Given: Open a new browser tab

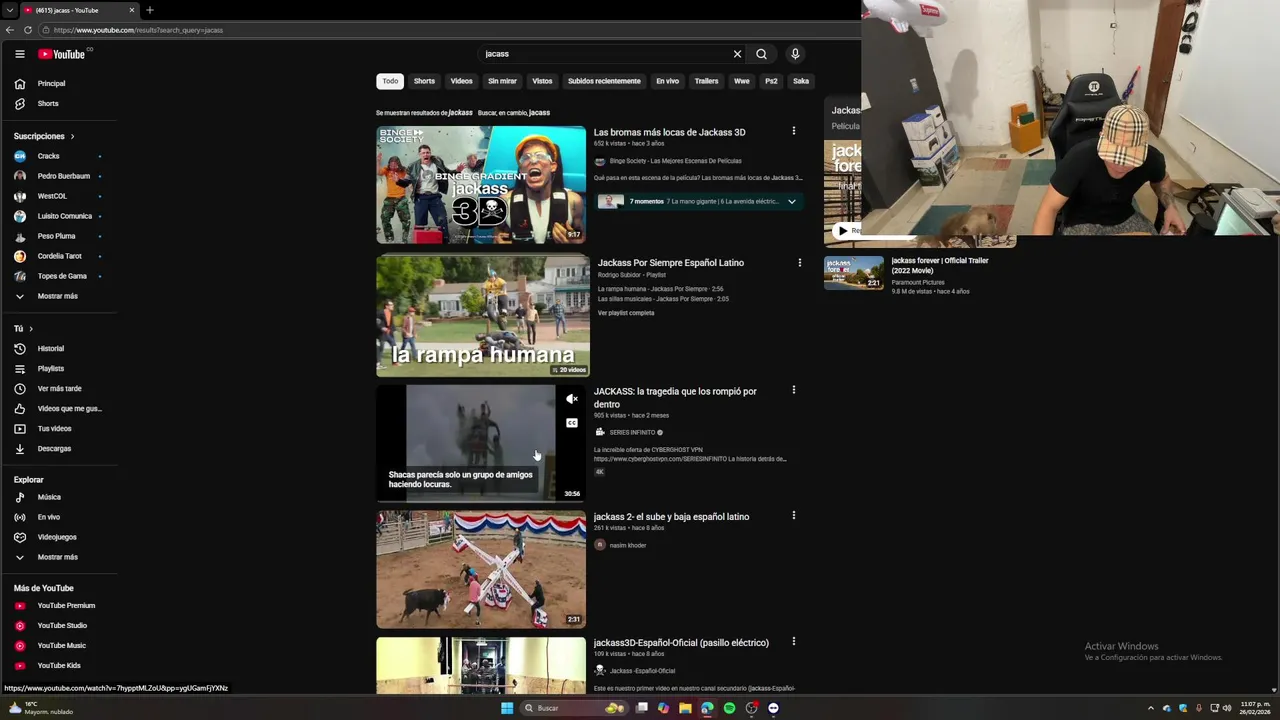Looking at the screenshot, I should [x=150, y=10].
